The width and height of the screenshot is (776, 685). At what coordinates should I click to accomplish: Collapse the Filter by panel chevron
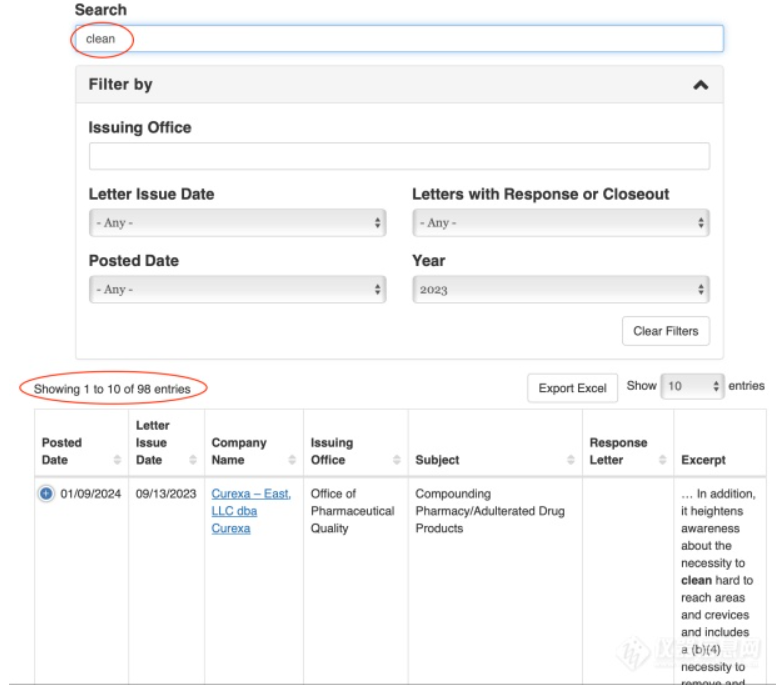(x=701, y=85)
